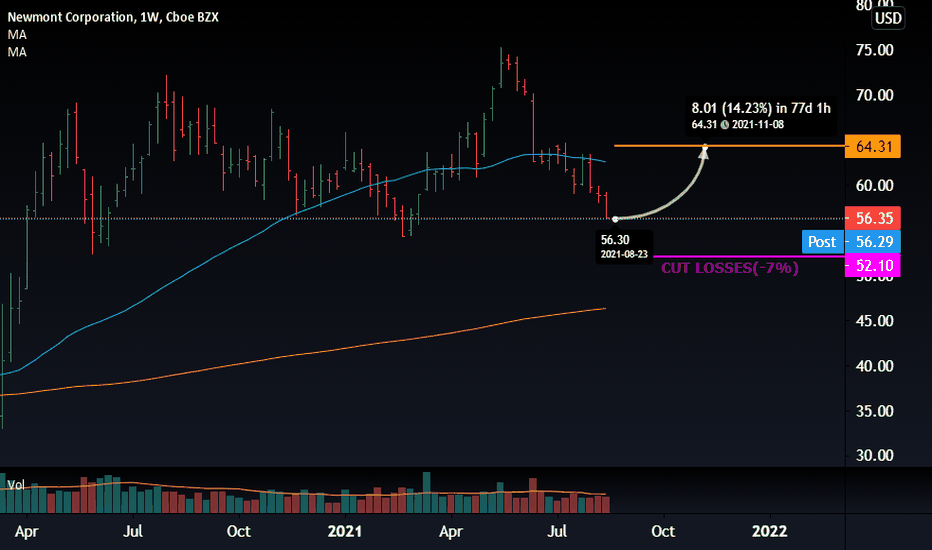Select the first MA indicator label
Image resolution: width=932 pixels, height=550 pixels.
click(x=17, y=35)
